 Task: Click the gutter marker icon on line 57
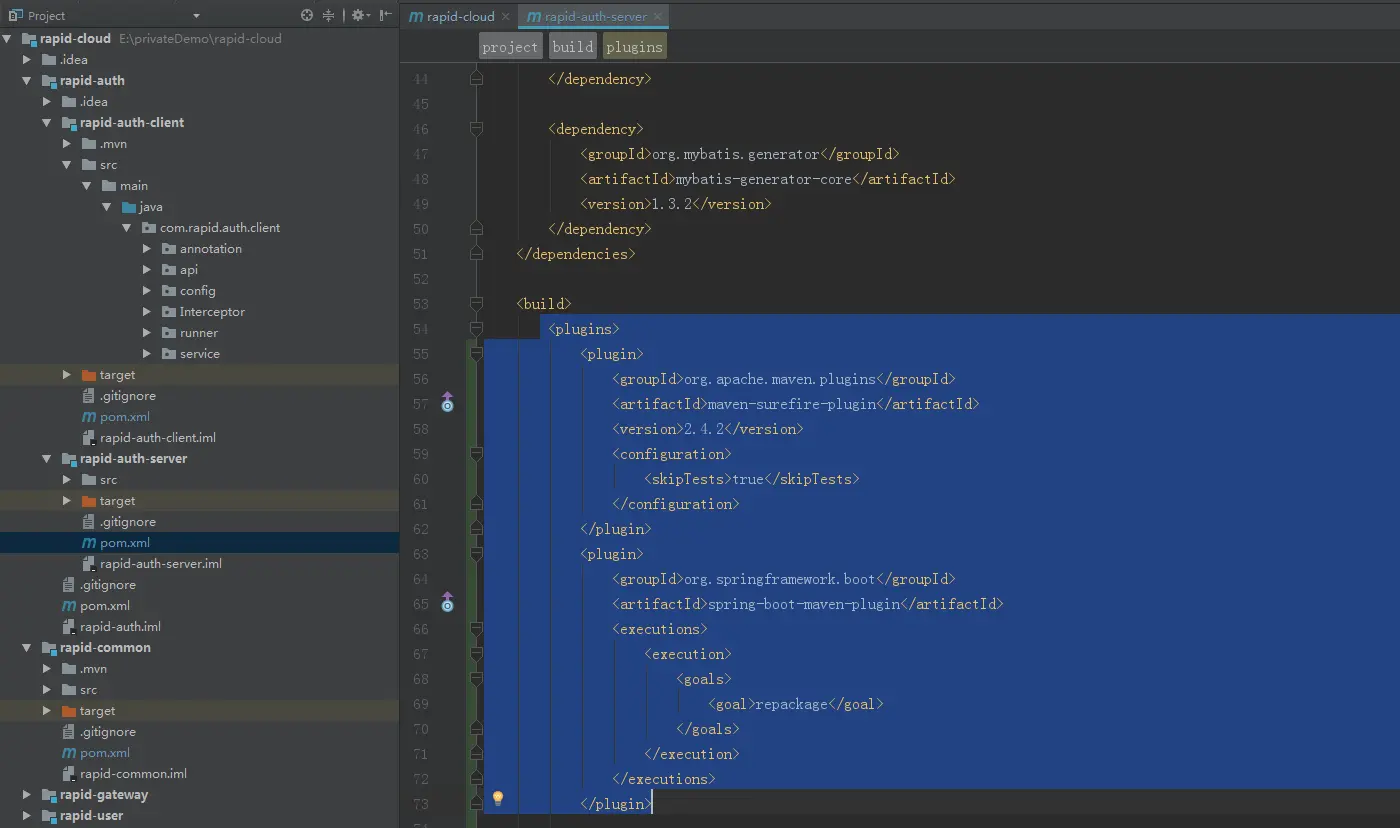point(447,403)
